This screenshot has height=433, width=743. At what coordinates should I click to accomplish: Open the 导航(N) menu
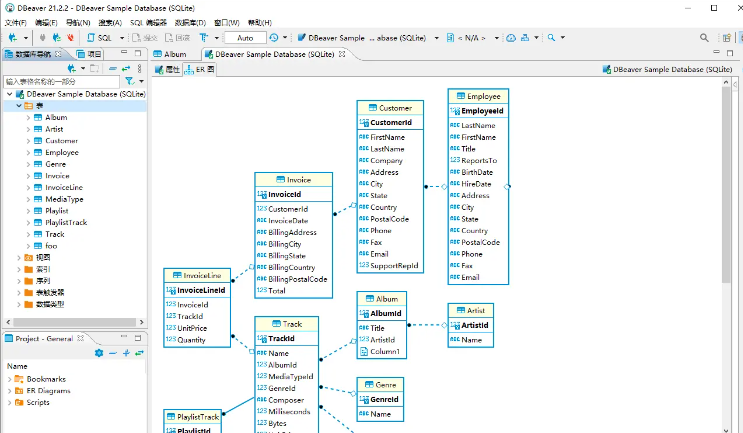click(x=78, y=22)
